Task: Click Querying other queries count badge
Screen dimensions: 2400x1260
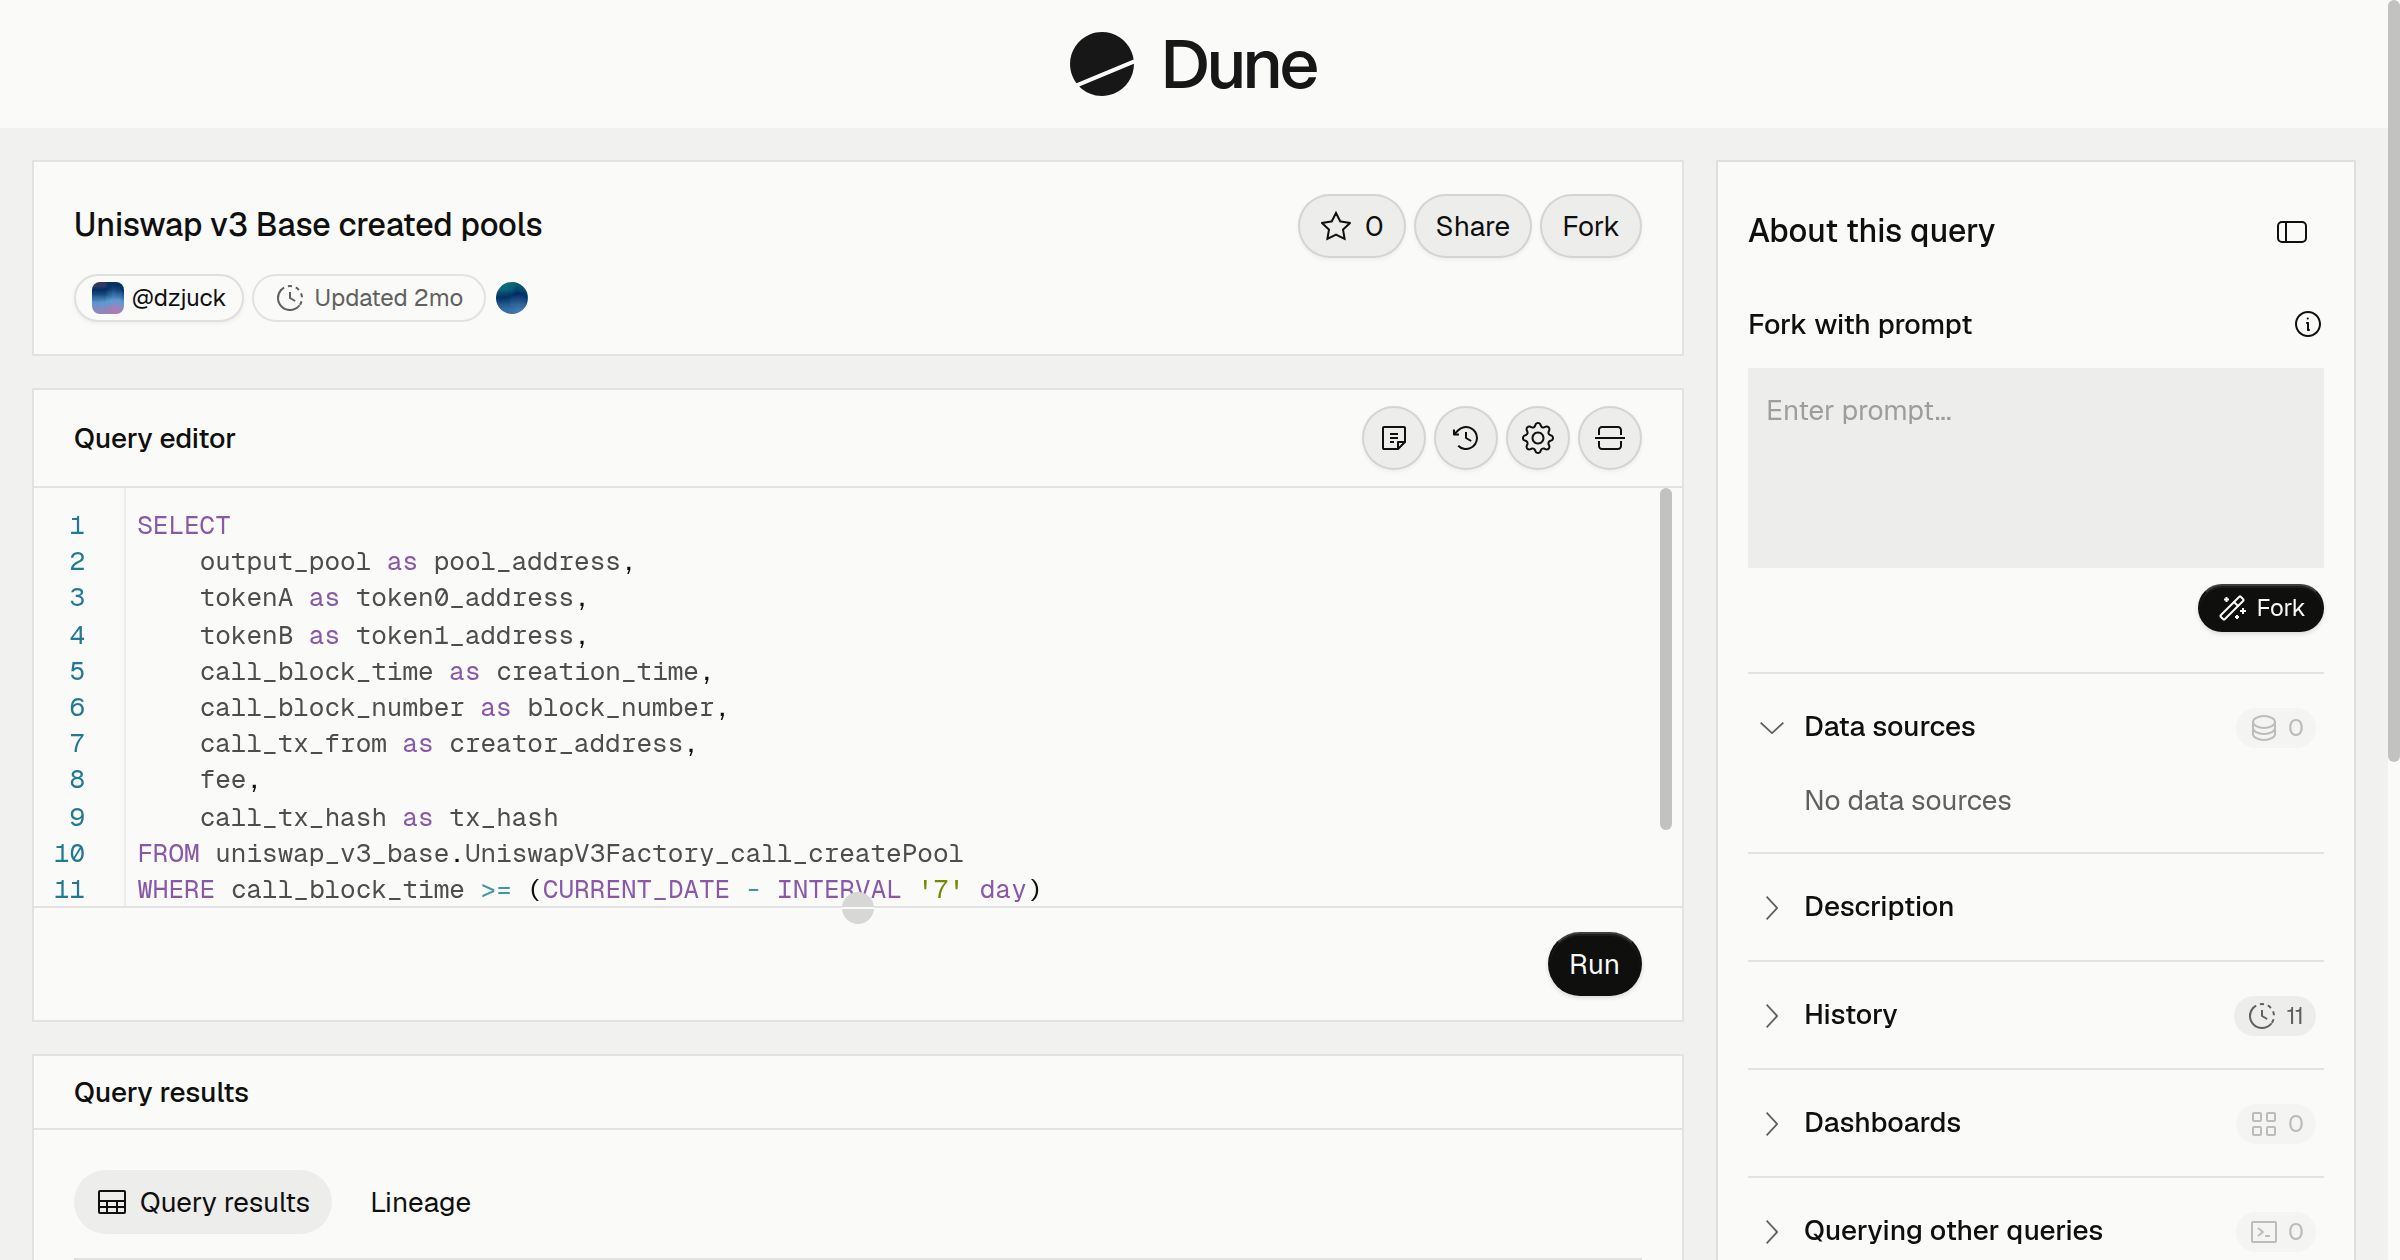Action: point(2276,1231)
